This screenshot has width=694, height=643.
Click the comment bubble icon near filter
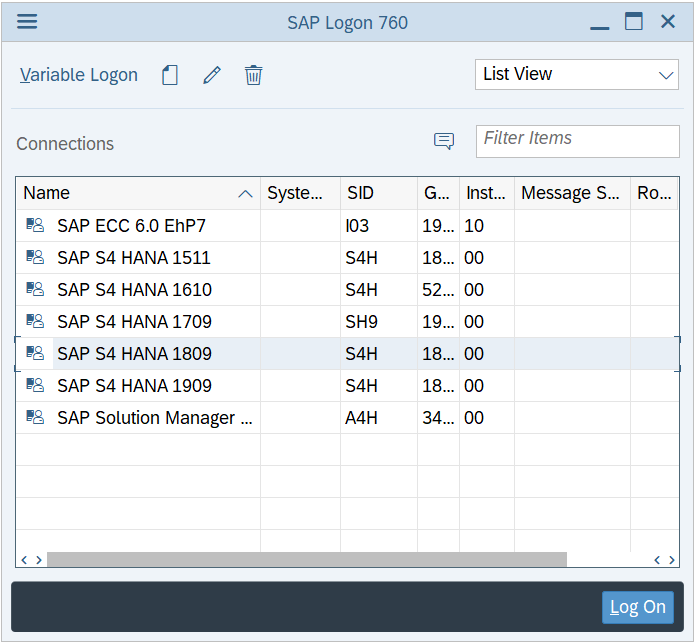pyautogui.click(x=444, y=142)
